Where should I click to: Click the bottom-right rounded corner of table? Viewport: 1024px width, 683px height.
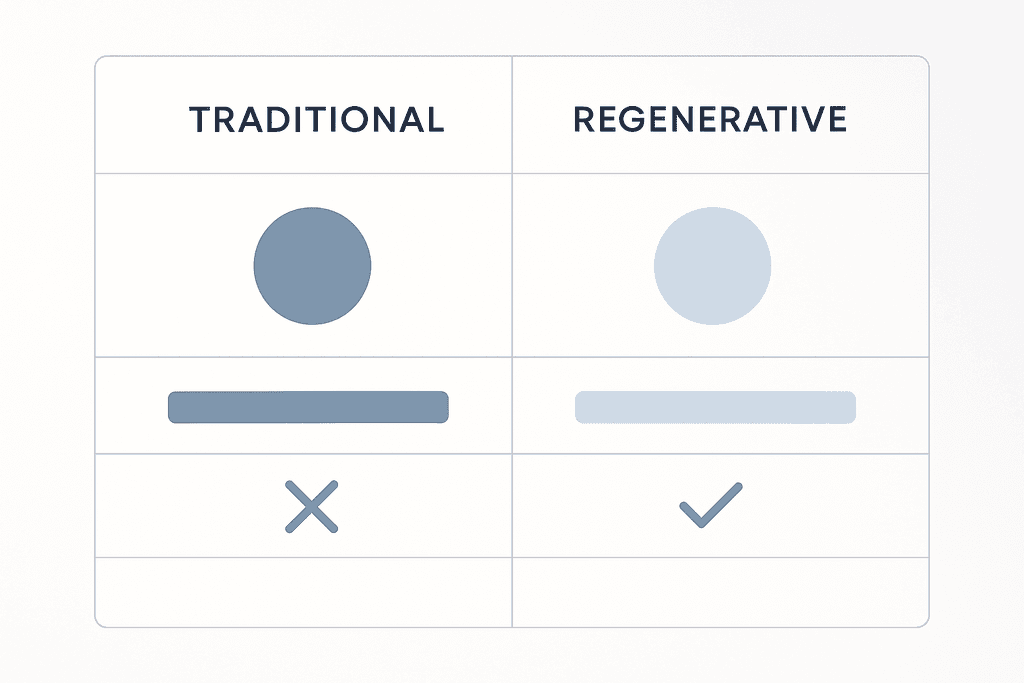[925, 623]
